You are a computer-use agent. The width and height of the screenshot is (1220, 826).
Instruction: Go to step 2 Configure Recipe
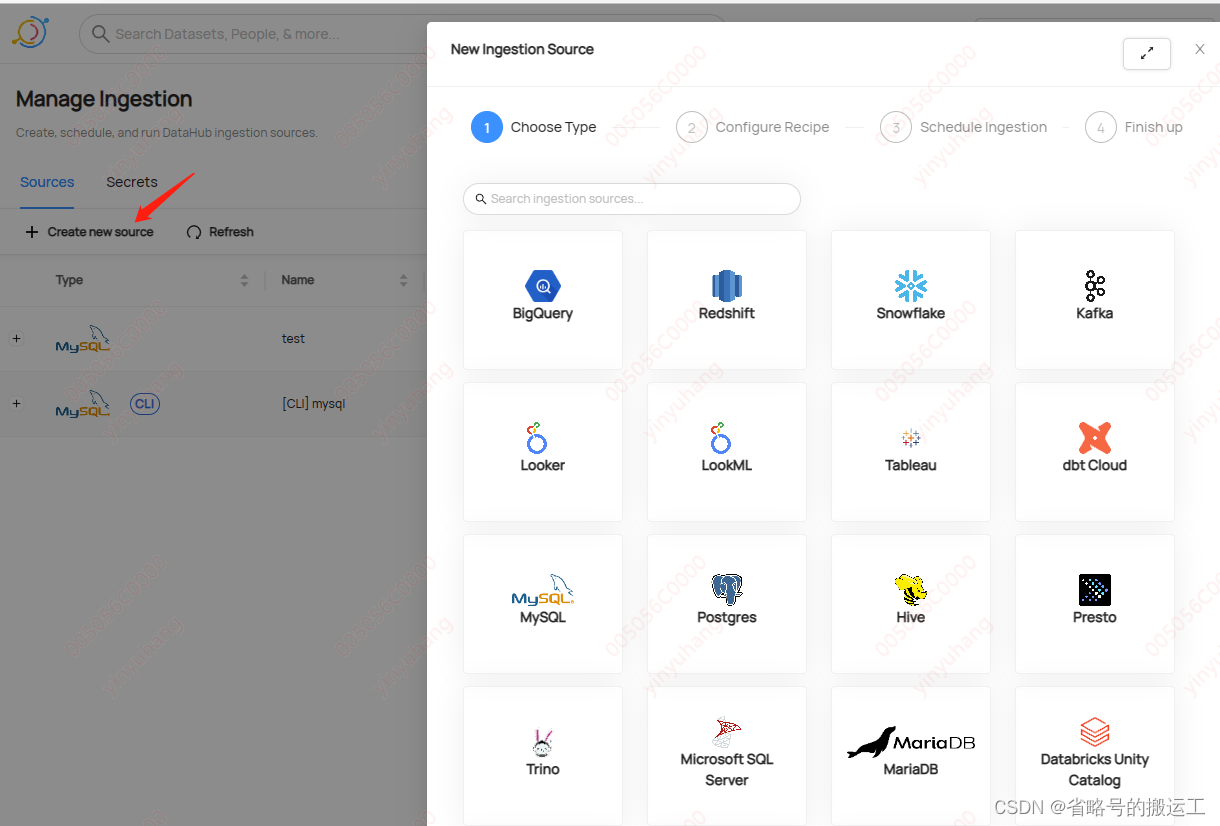pos(753,127)
